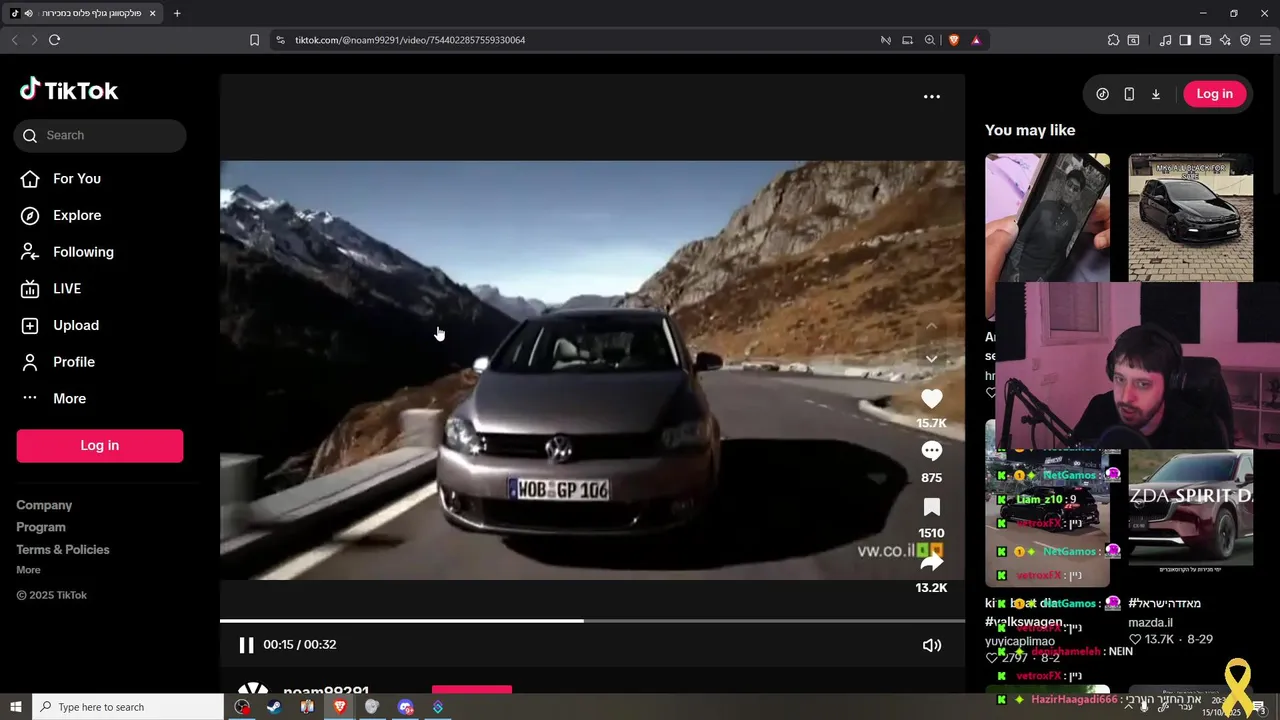
Task: Go back in browser history
Action: point(14,40)
